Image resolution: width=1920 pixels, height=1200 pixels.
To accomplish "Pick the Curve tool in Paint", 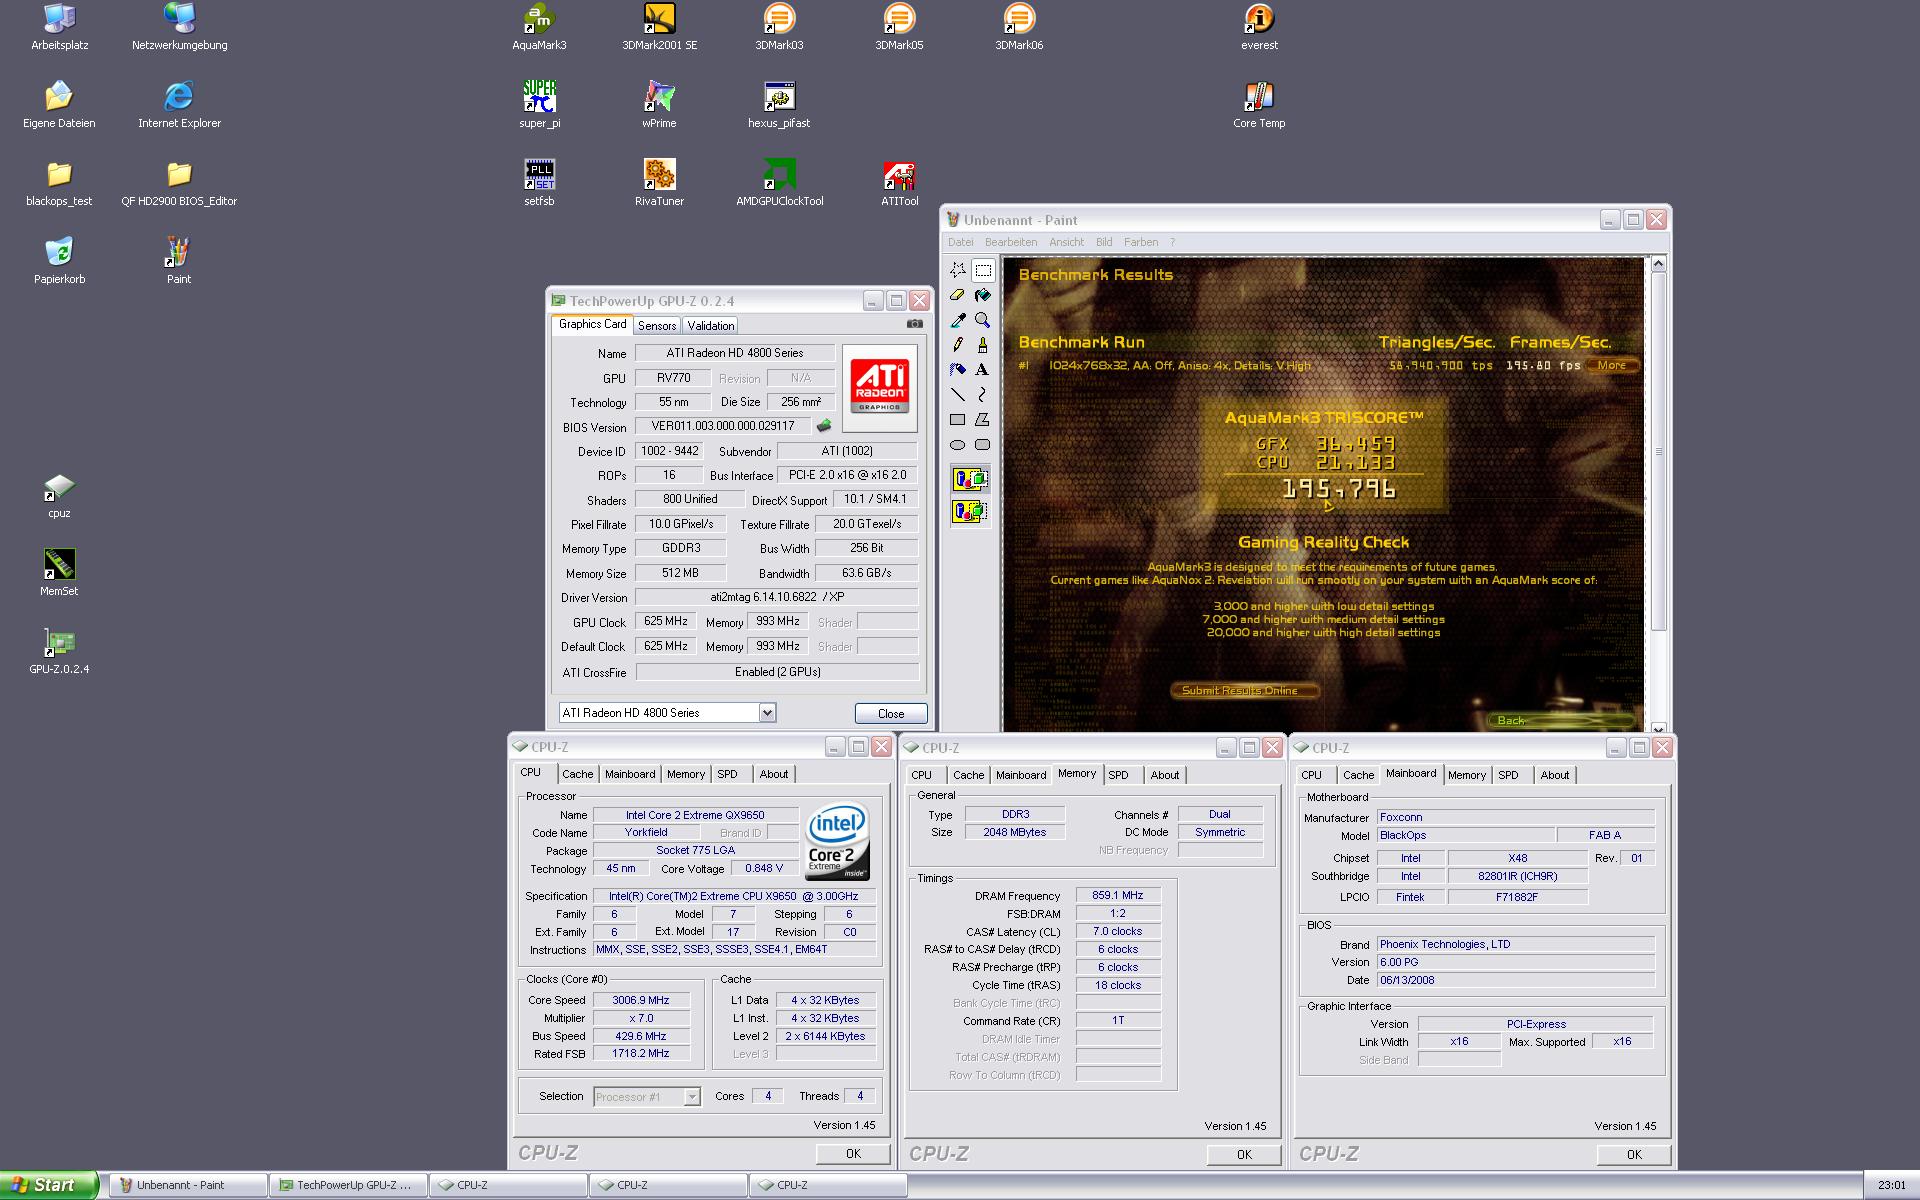I will [983, 395].
